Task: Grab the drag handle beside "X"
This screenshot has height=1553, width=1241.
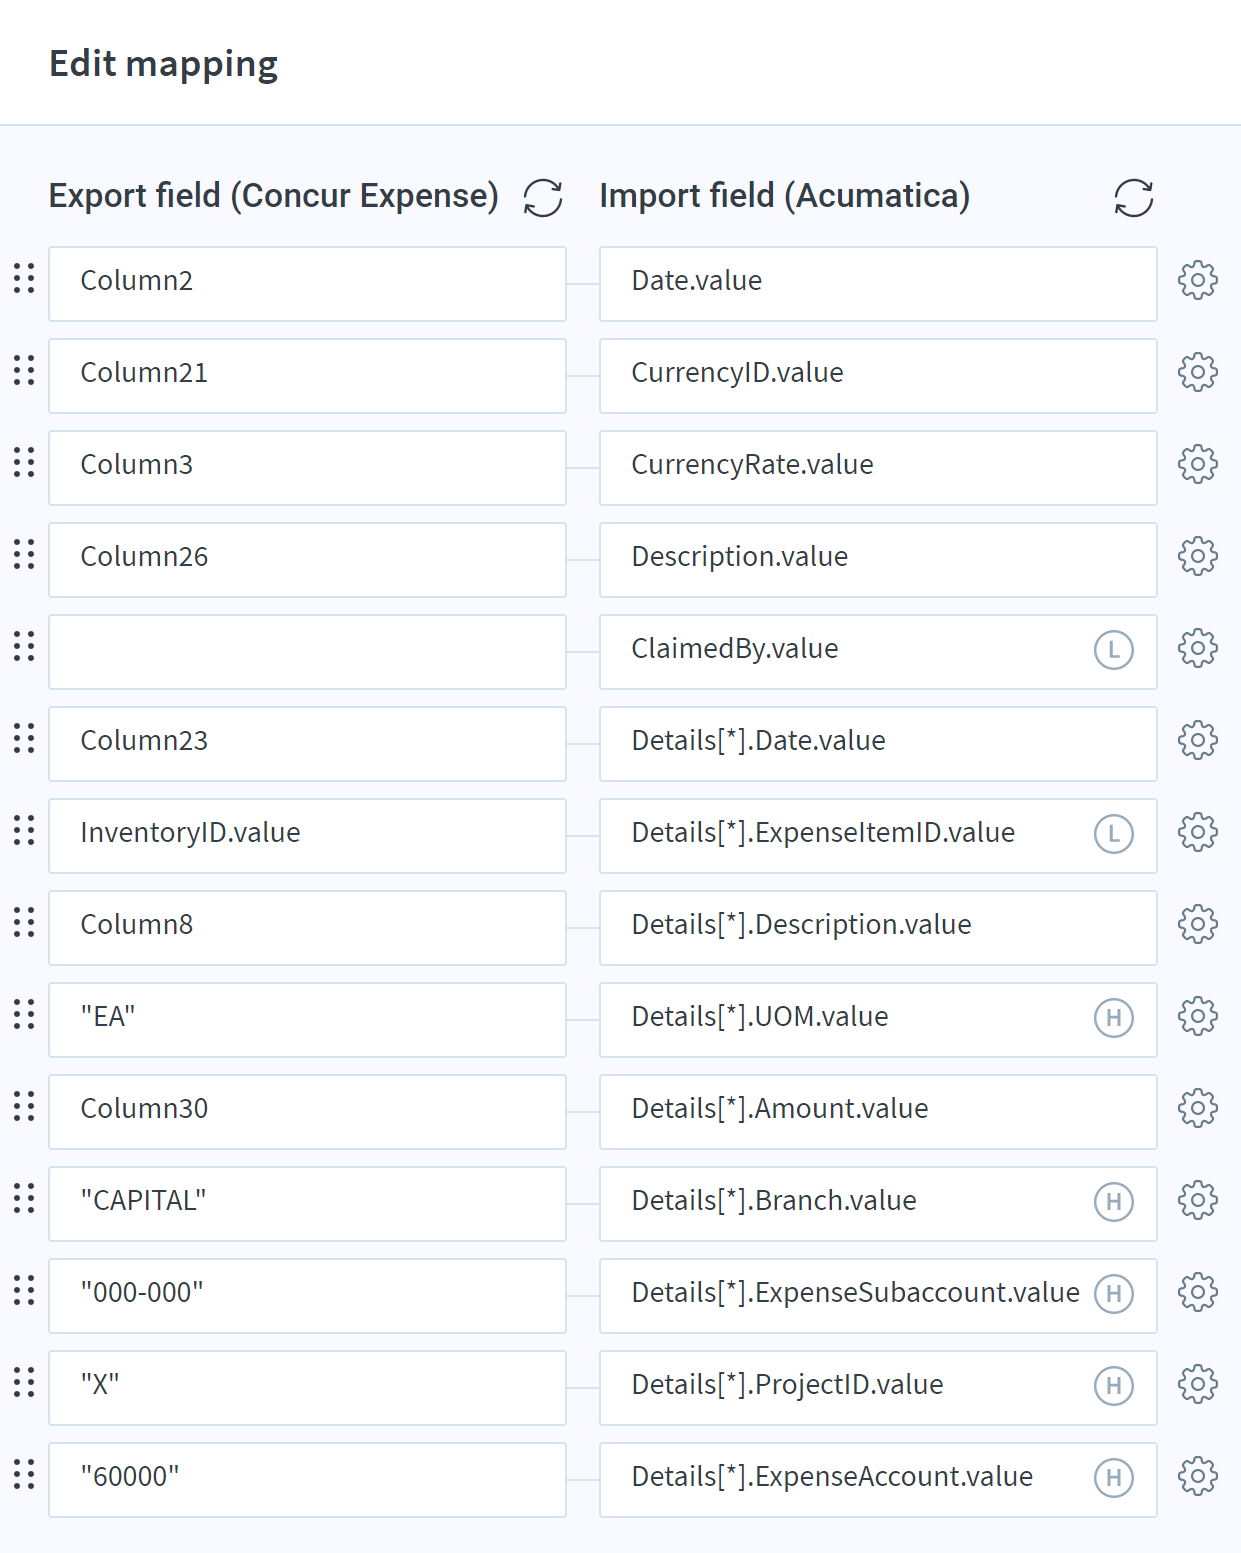Action: click(24, 1383)
